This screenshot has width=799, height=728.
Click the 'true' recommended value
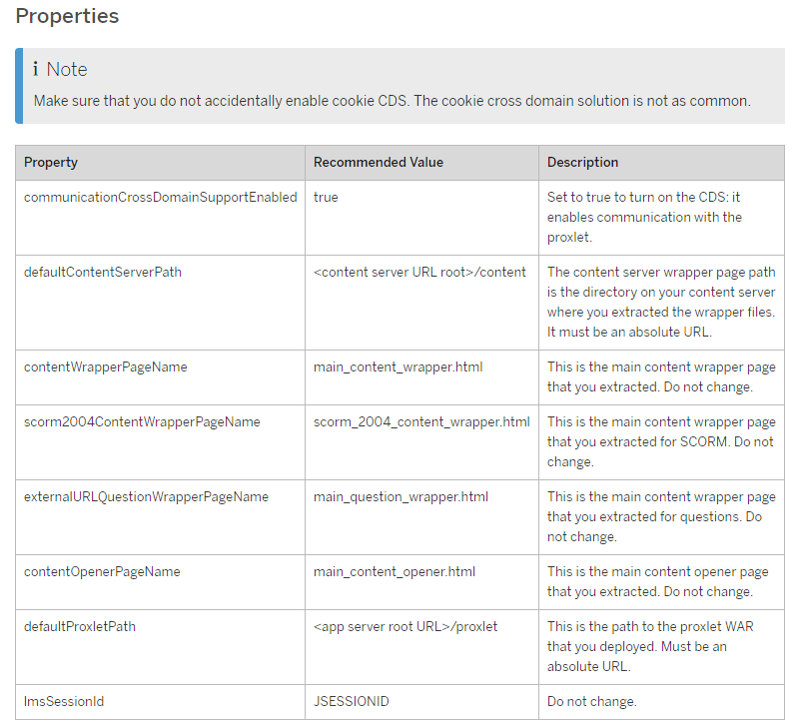[x=326, y=197]
